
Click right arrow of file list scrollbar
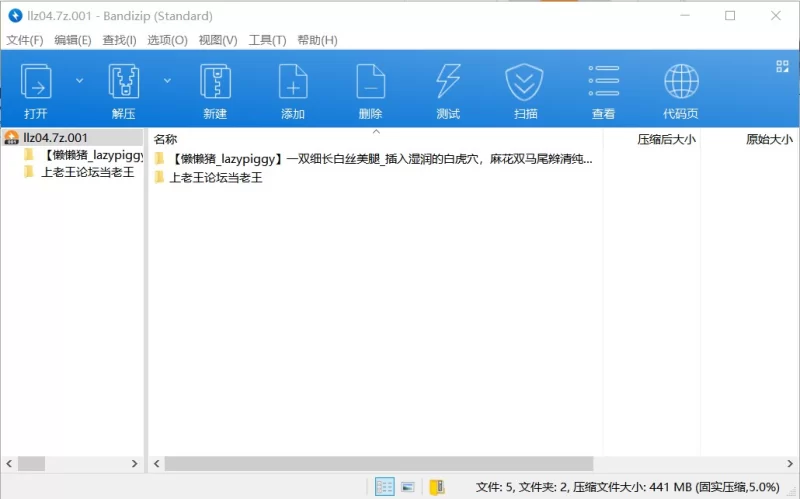[x=790, y=463]
